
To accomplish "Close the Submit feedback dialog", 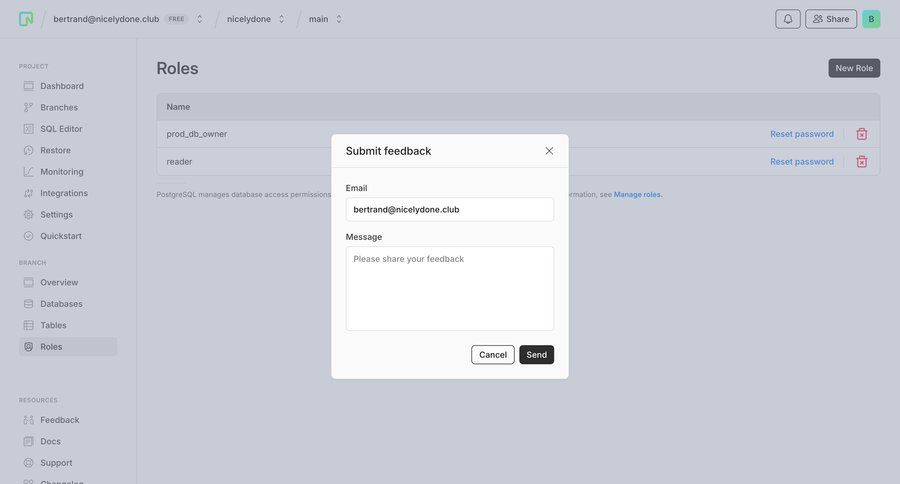I will point(549,151).
